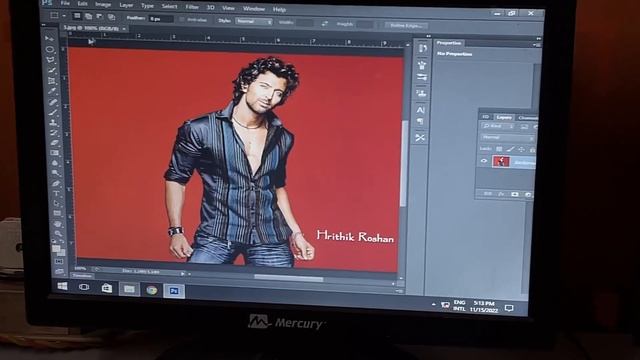Select the Clone Stamp tool

[x=53, y=122]
